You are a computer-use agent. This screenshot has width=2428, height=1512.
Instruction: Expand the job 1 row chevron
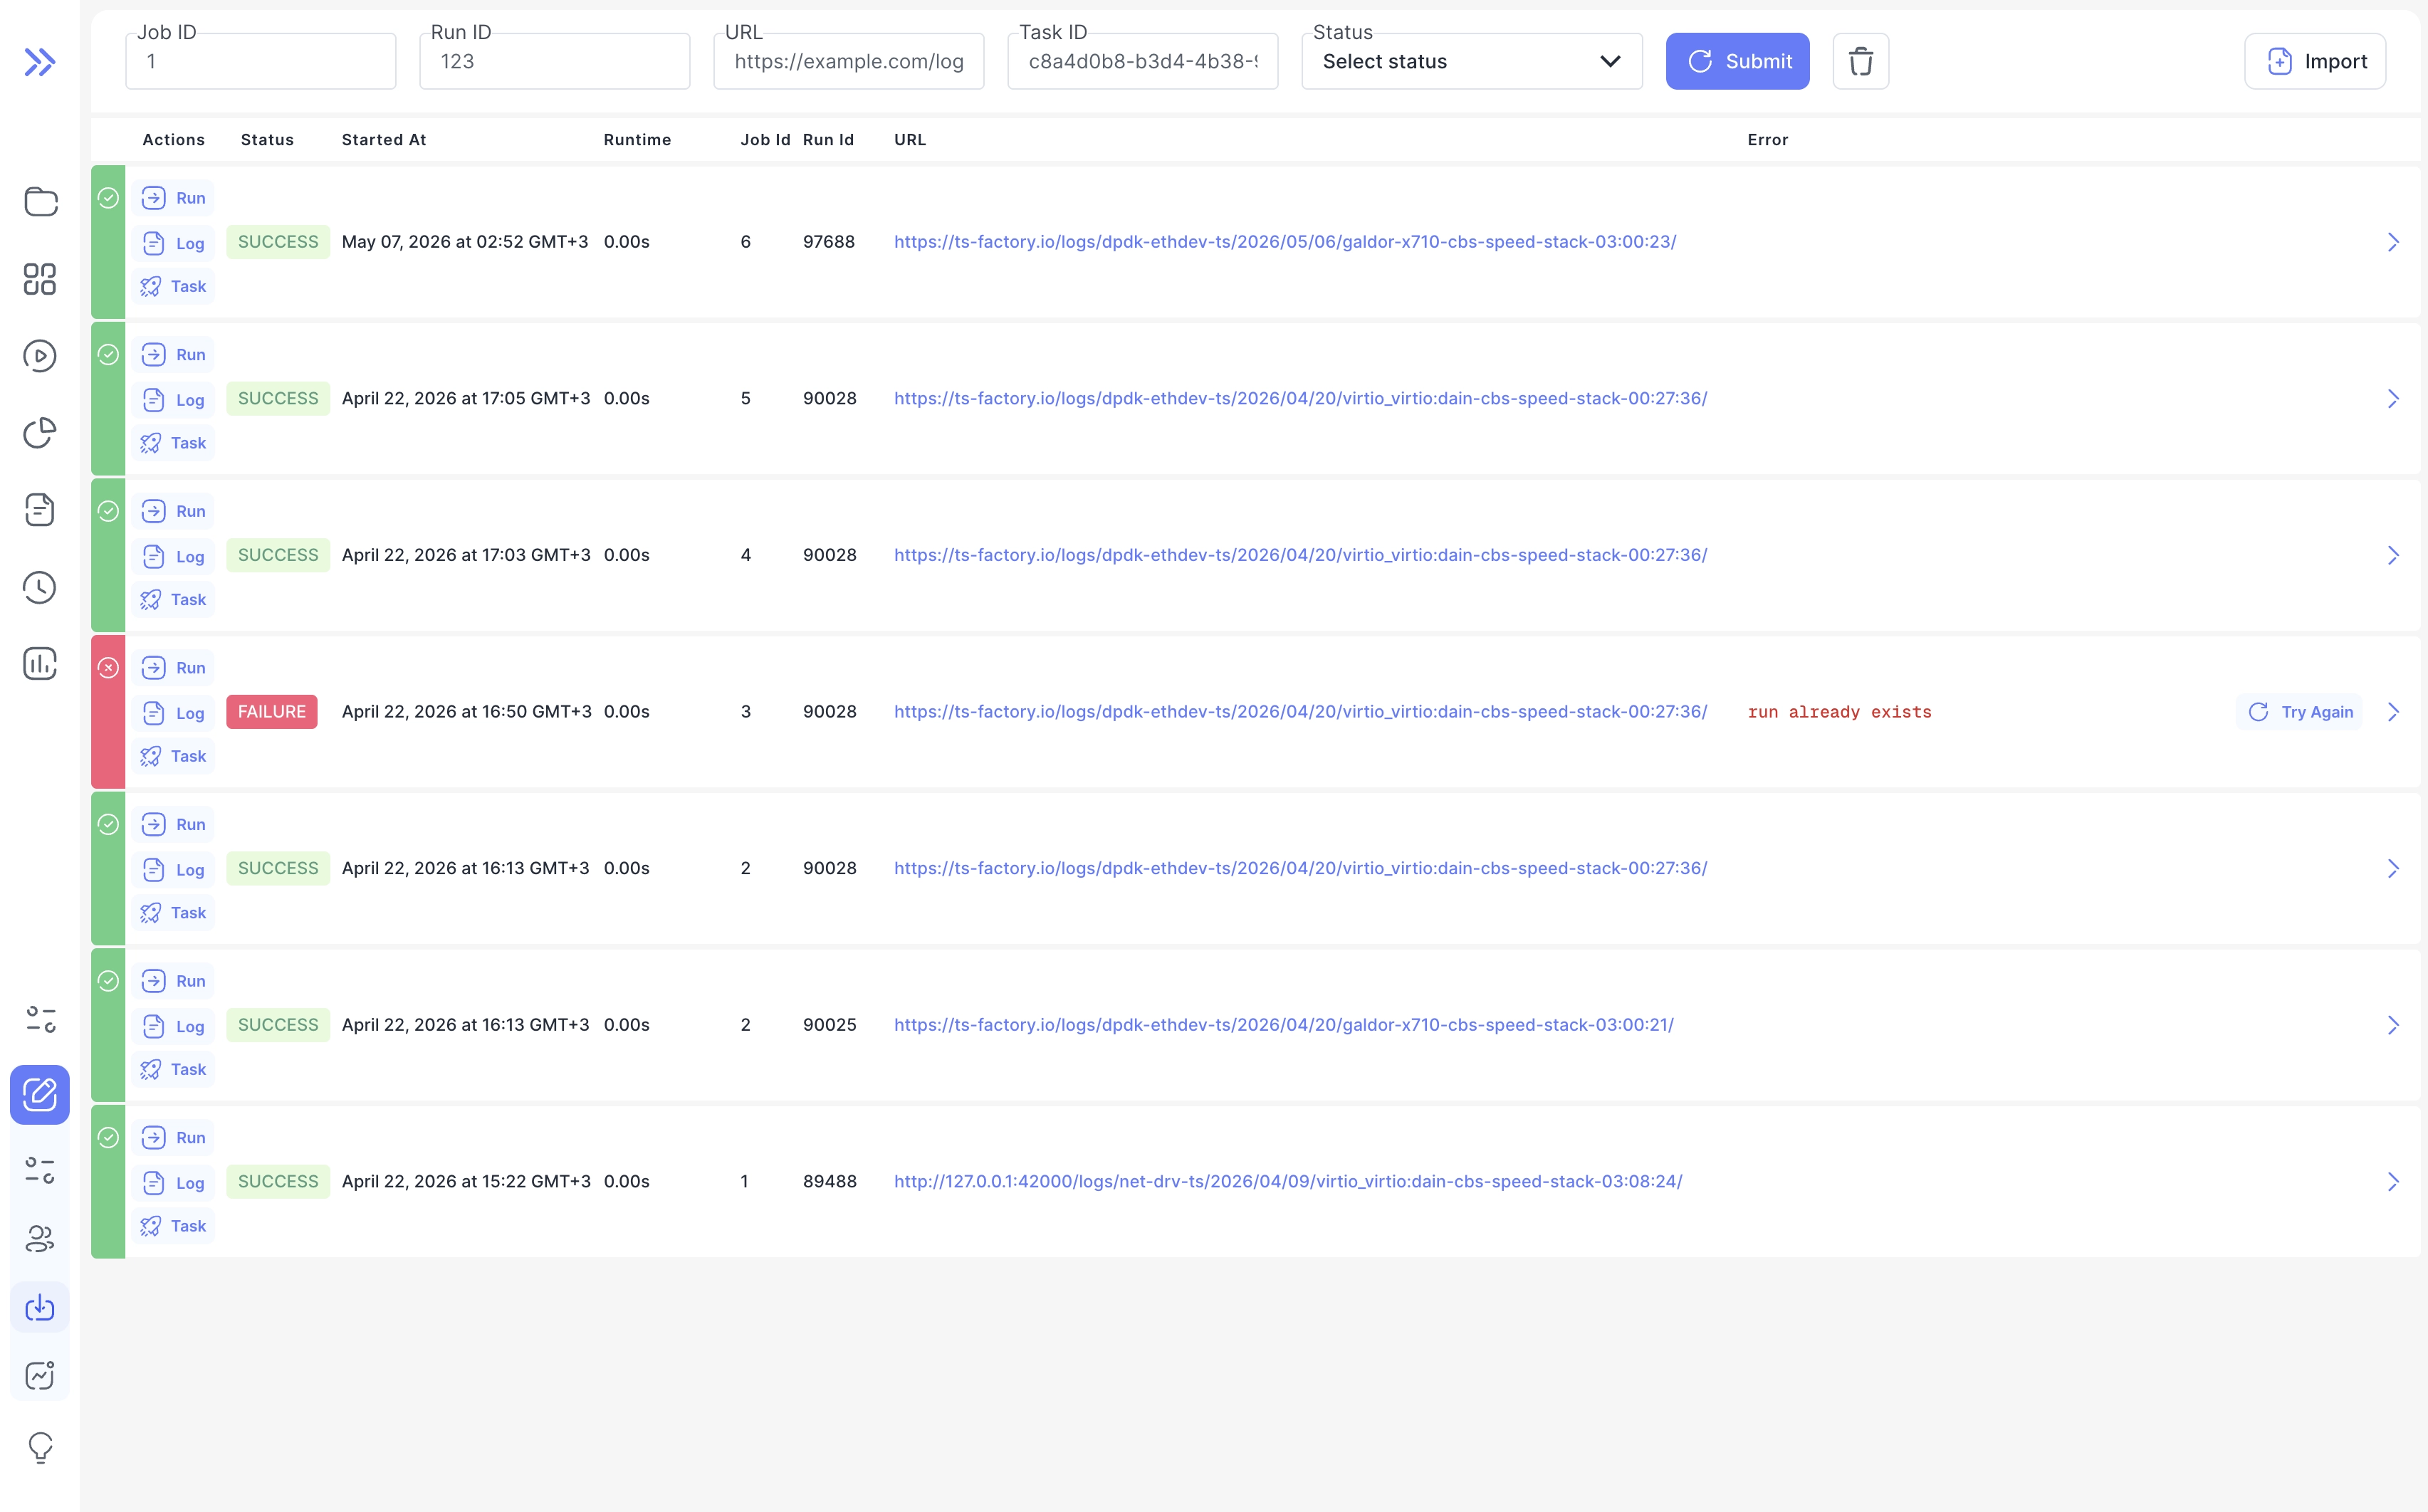[2393, 1182]
